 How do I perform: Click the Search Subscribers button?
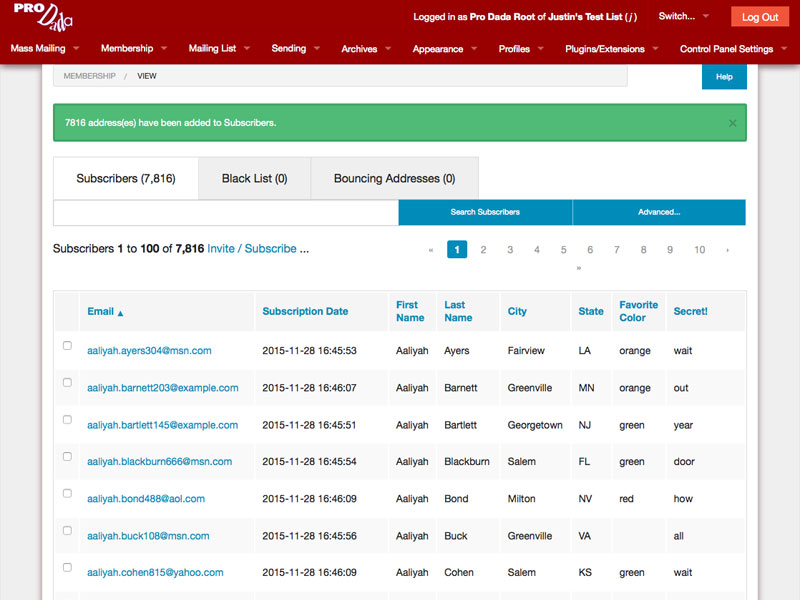(485, 212)
